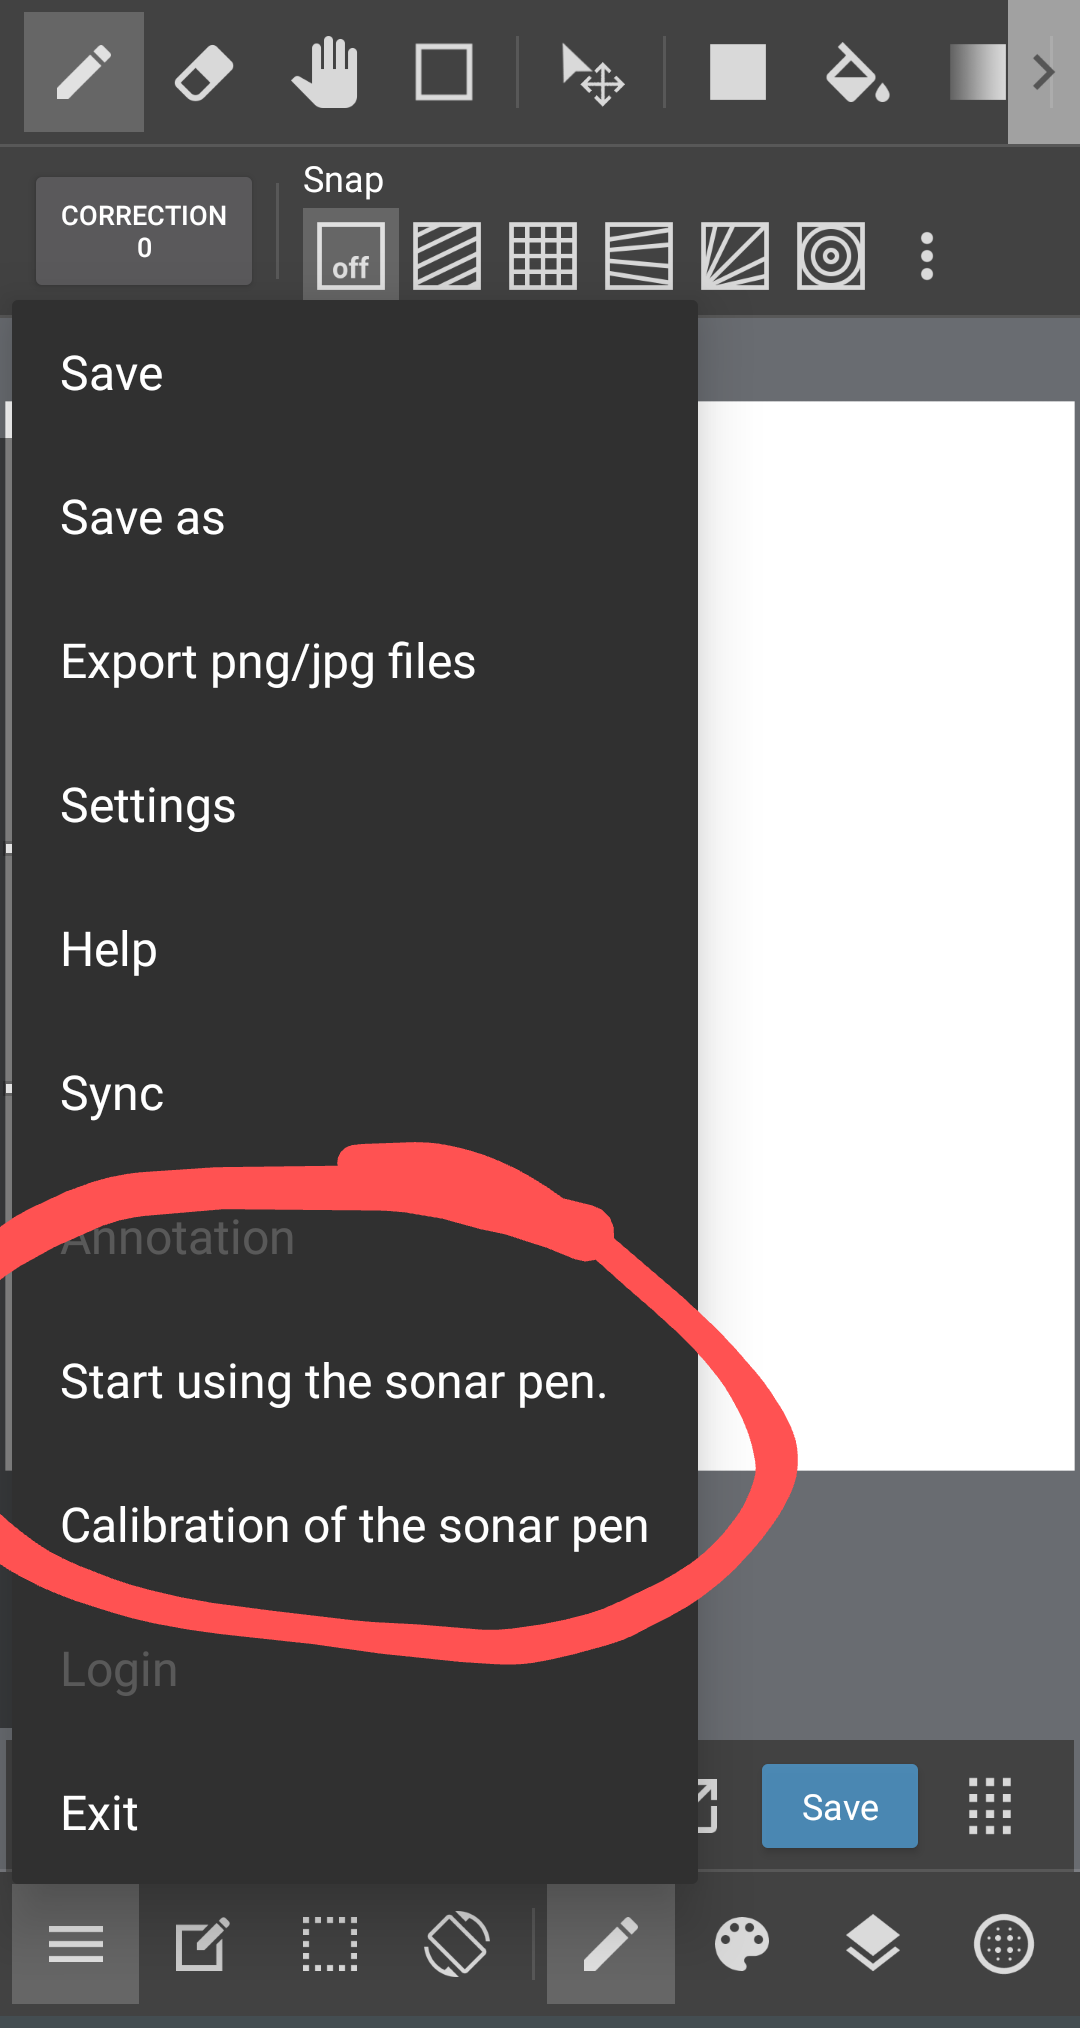This screenshot has height=2028, width=1080.
Task: Select Calibration of the sonar pen
Action: (x=354, y=1526)
